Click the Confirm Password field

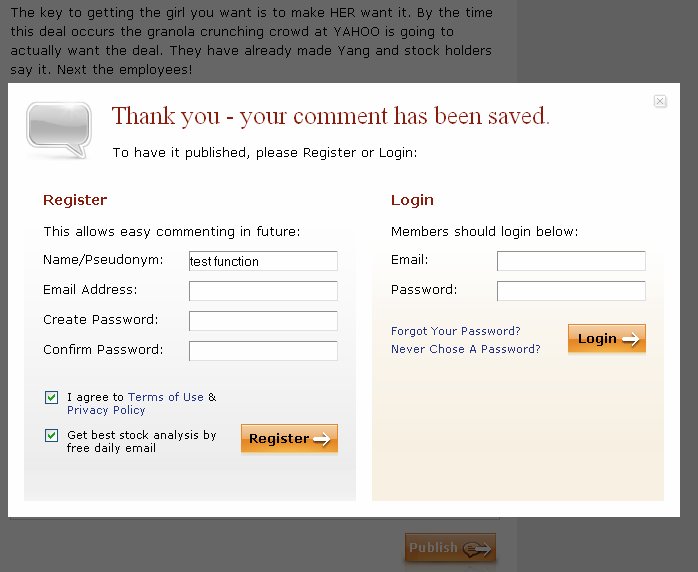[x=263, y=351]
